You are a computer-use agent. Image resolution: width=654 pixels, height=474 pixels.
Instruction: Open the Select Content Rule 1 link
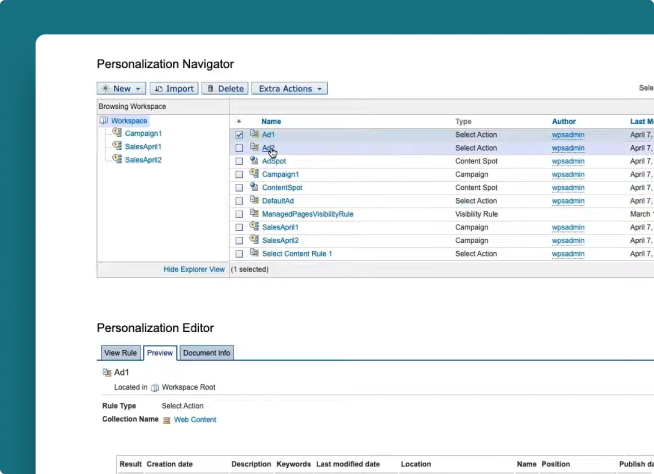pyautogui.click(x=297, y=254)
